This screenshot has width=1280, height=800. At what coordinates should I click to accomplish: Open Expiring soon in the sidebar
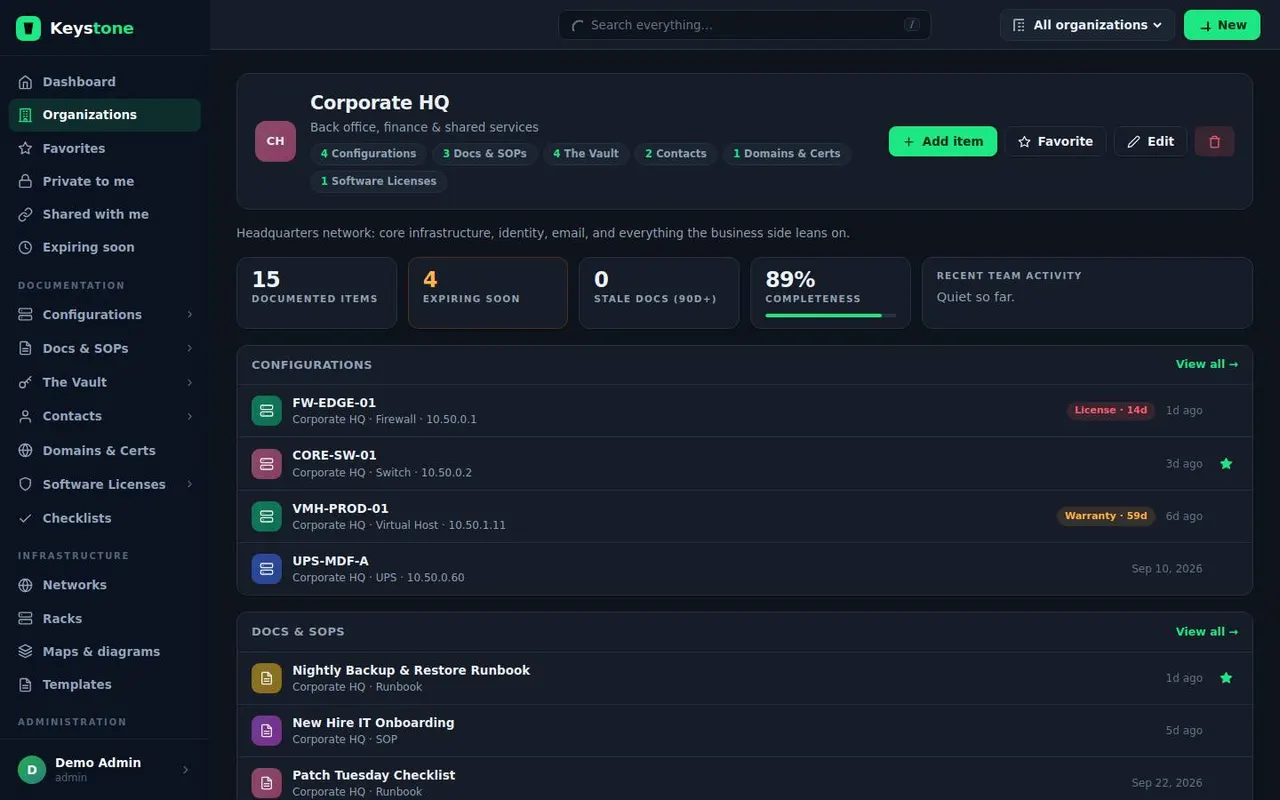click(x=105, y=248)
